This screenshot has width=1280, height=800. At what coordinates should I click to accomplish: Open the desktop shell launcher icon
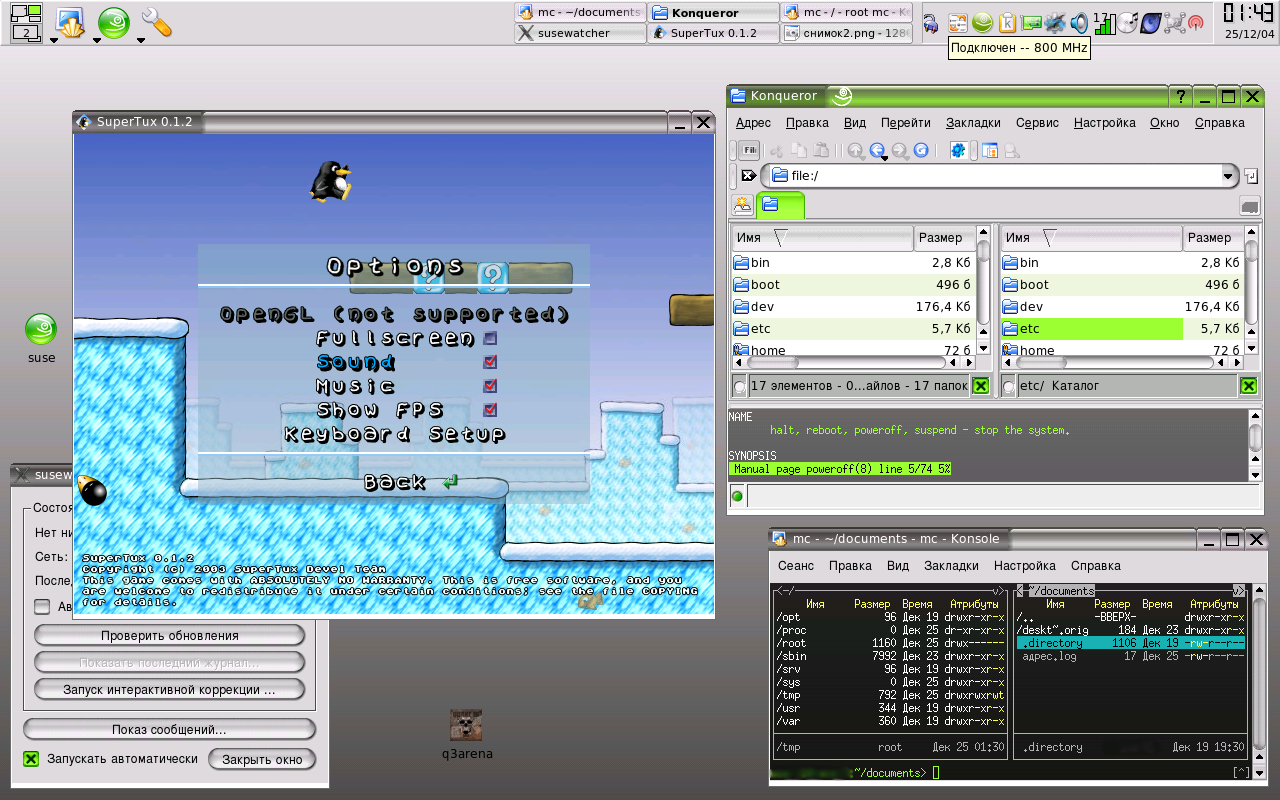(x=69, y=22)
